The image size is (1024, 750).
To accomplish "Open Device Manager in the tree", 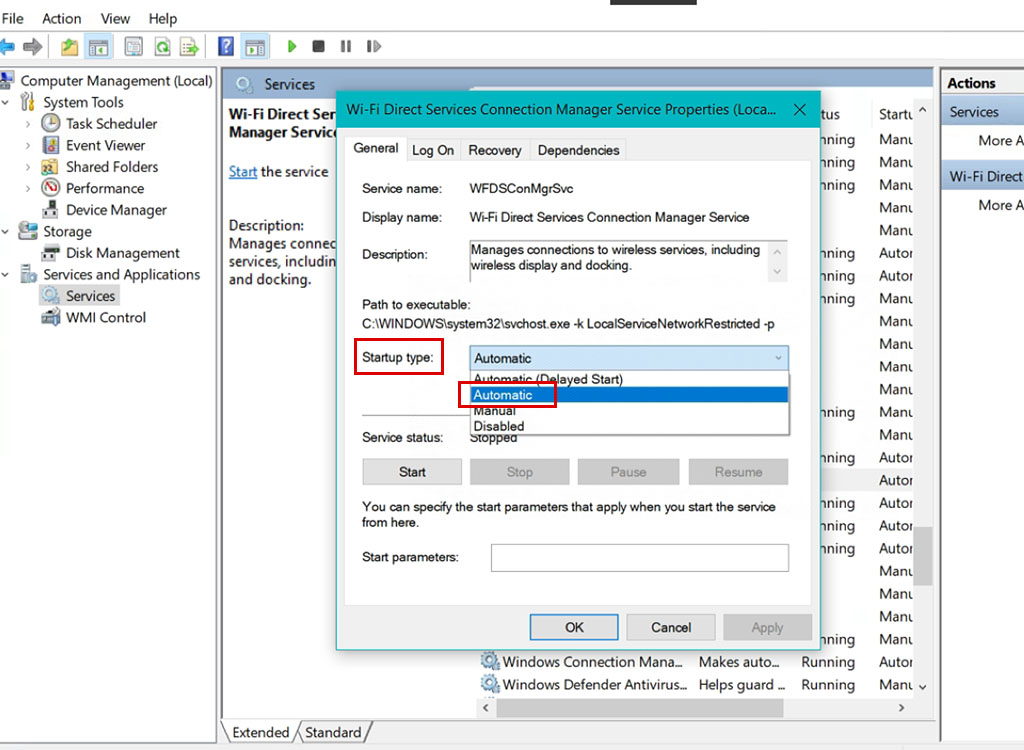I will (x=116, y=210).
